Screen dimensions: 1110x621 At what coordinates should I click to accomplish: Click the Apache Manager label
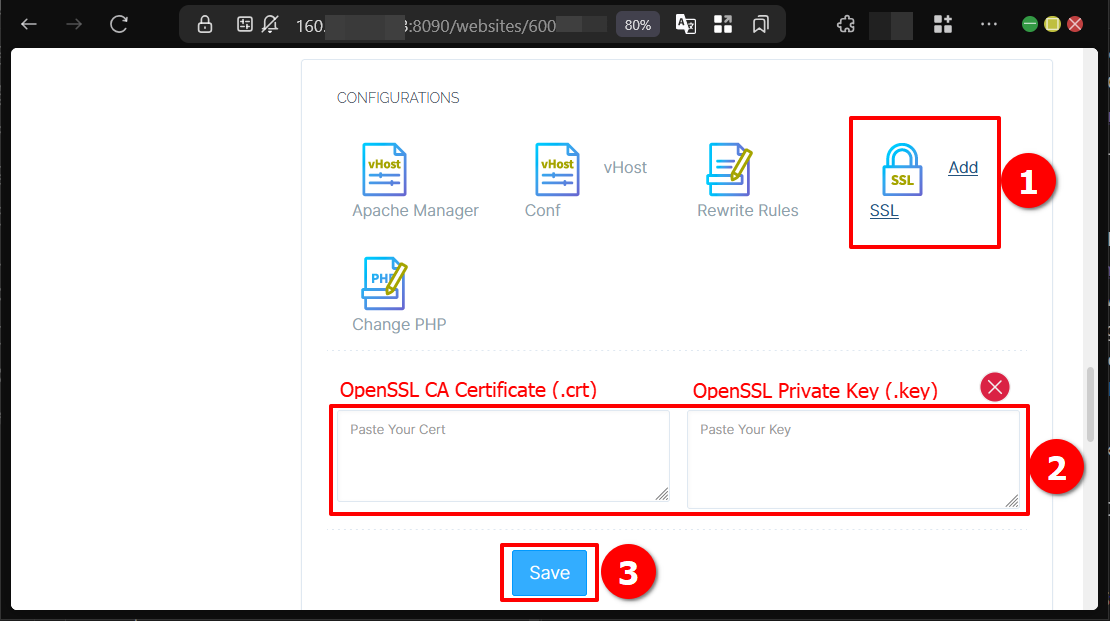pyautogui.click(x=416, y=210)
